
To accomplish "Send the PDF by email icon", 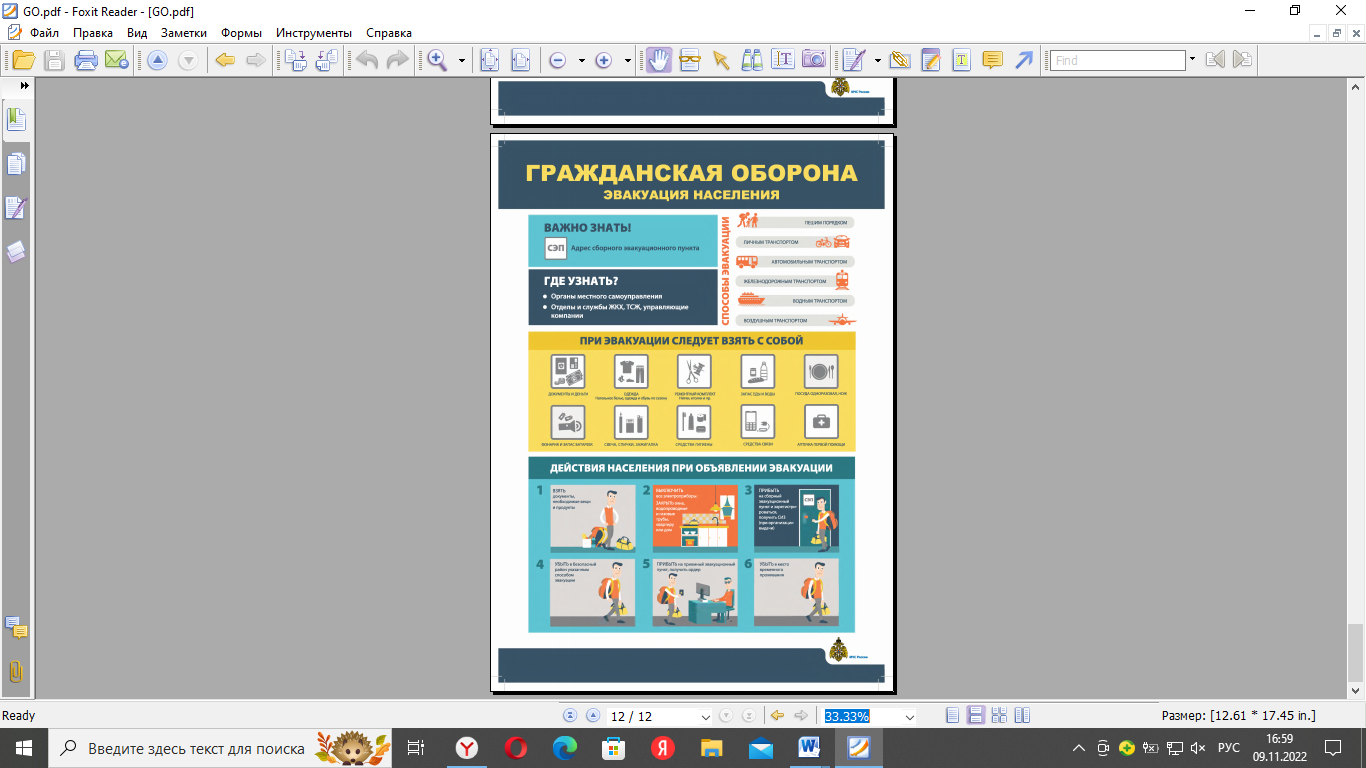I will pos(116,60).
